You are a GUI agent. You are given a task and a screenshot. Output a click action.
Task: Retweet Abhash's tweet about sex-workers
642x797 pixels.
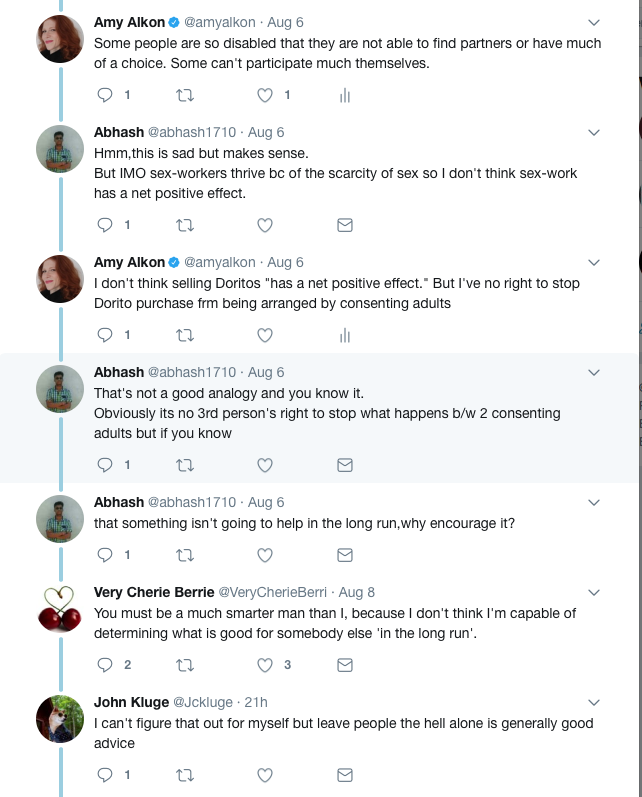pyautogui.click(x=184, y=225)
